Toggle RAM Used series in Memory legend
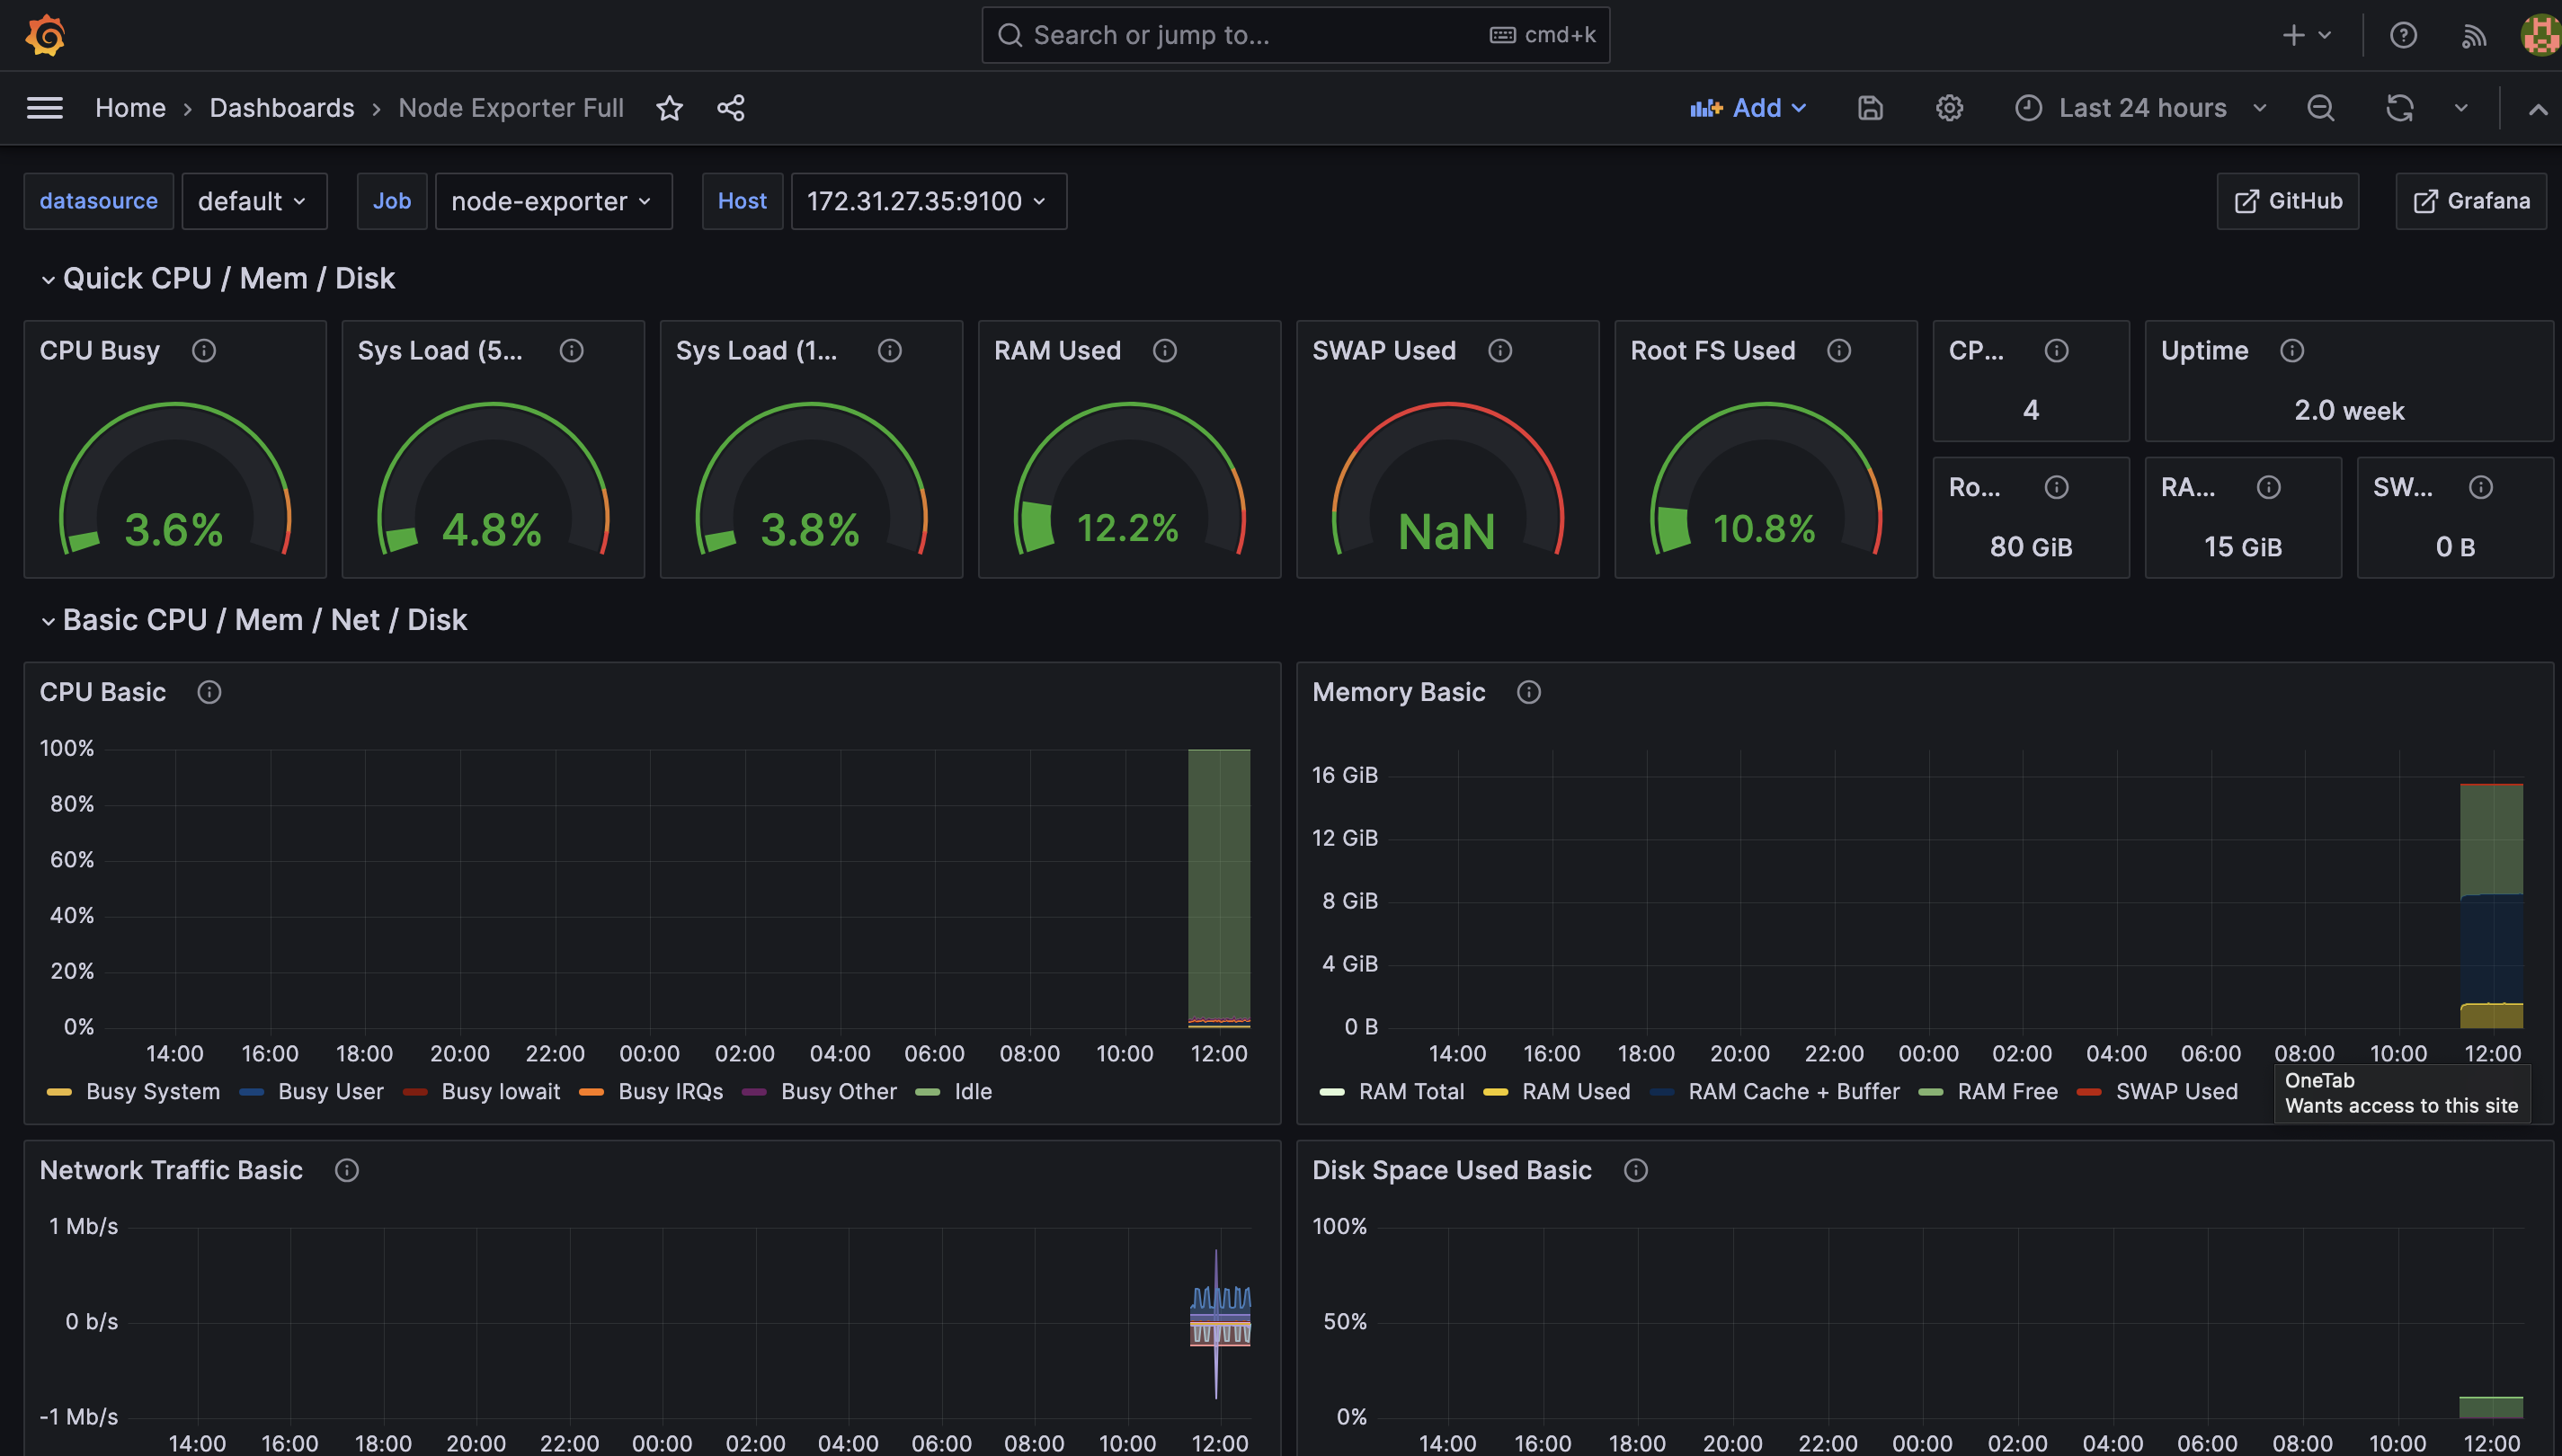The height and width of the screenshot is (1456, 2562). pyautogui.click(x=1574, y=1091)
